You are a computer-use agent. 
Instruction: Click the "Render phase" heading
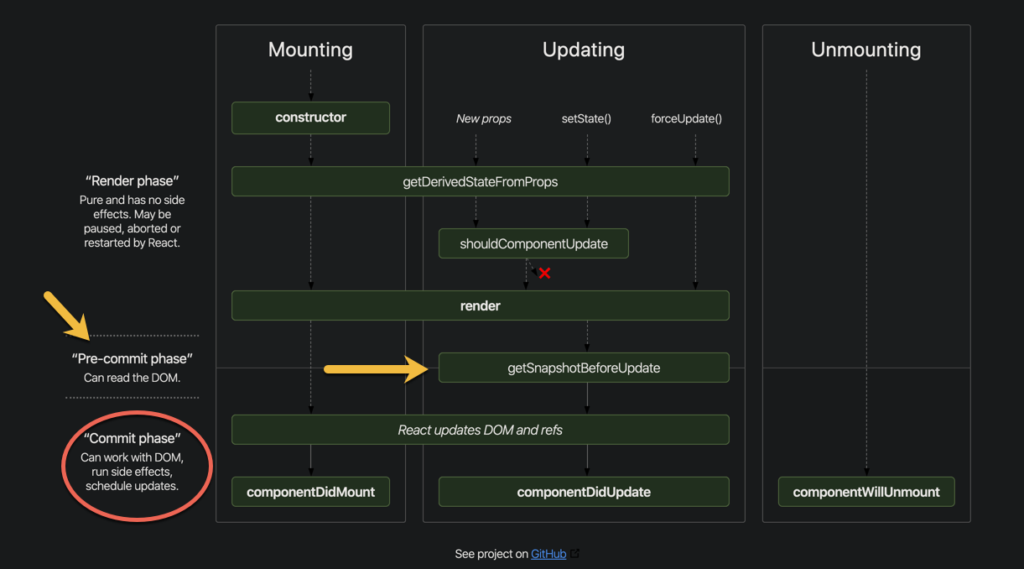point(132,181)
